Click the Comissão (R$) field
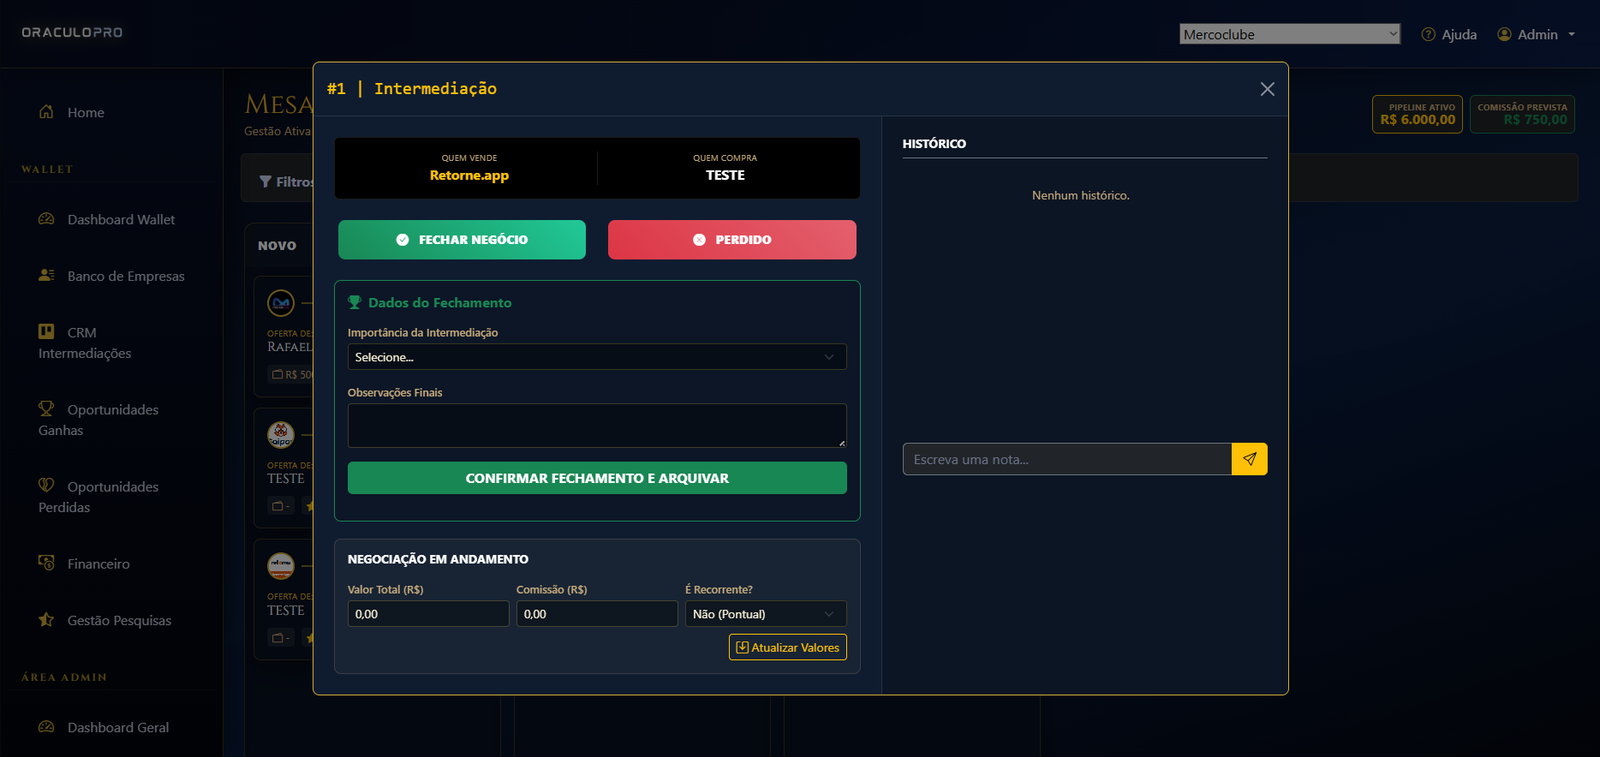Screen dimensions: 1600x757 597,614
